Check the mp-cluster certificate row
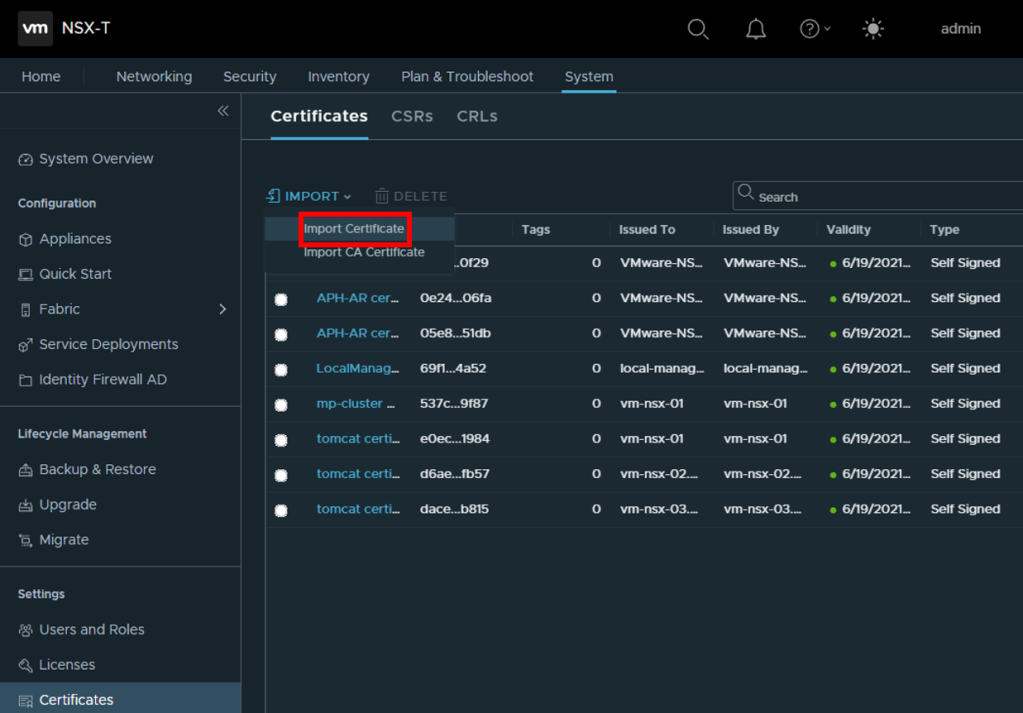This screenshot has height=713, width=1023. pyautogui.click(x=281, y=405)
